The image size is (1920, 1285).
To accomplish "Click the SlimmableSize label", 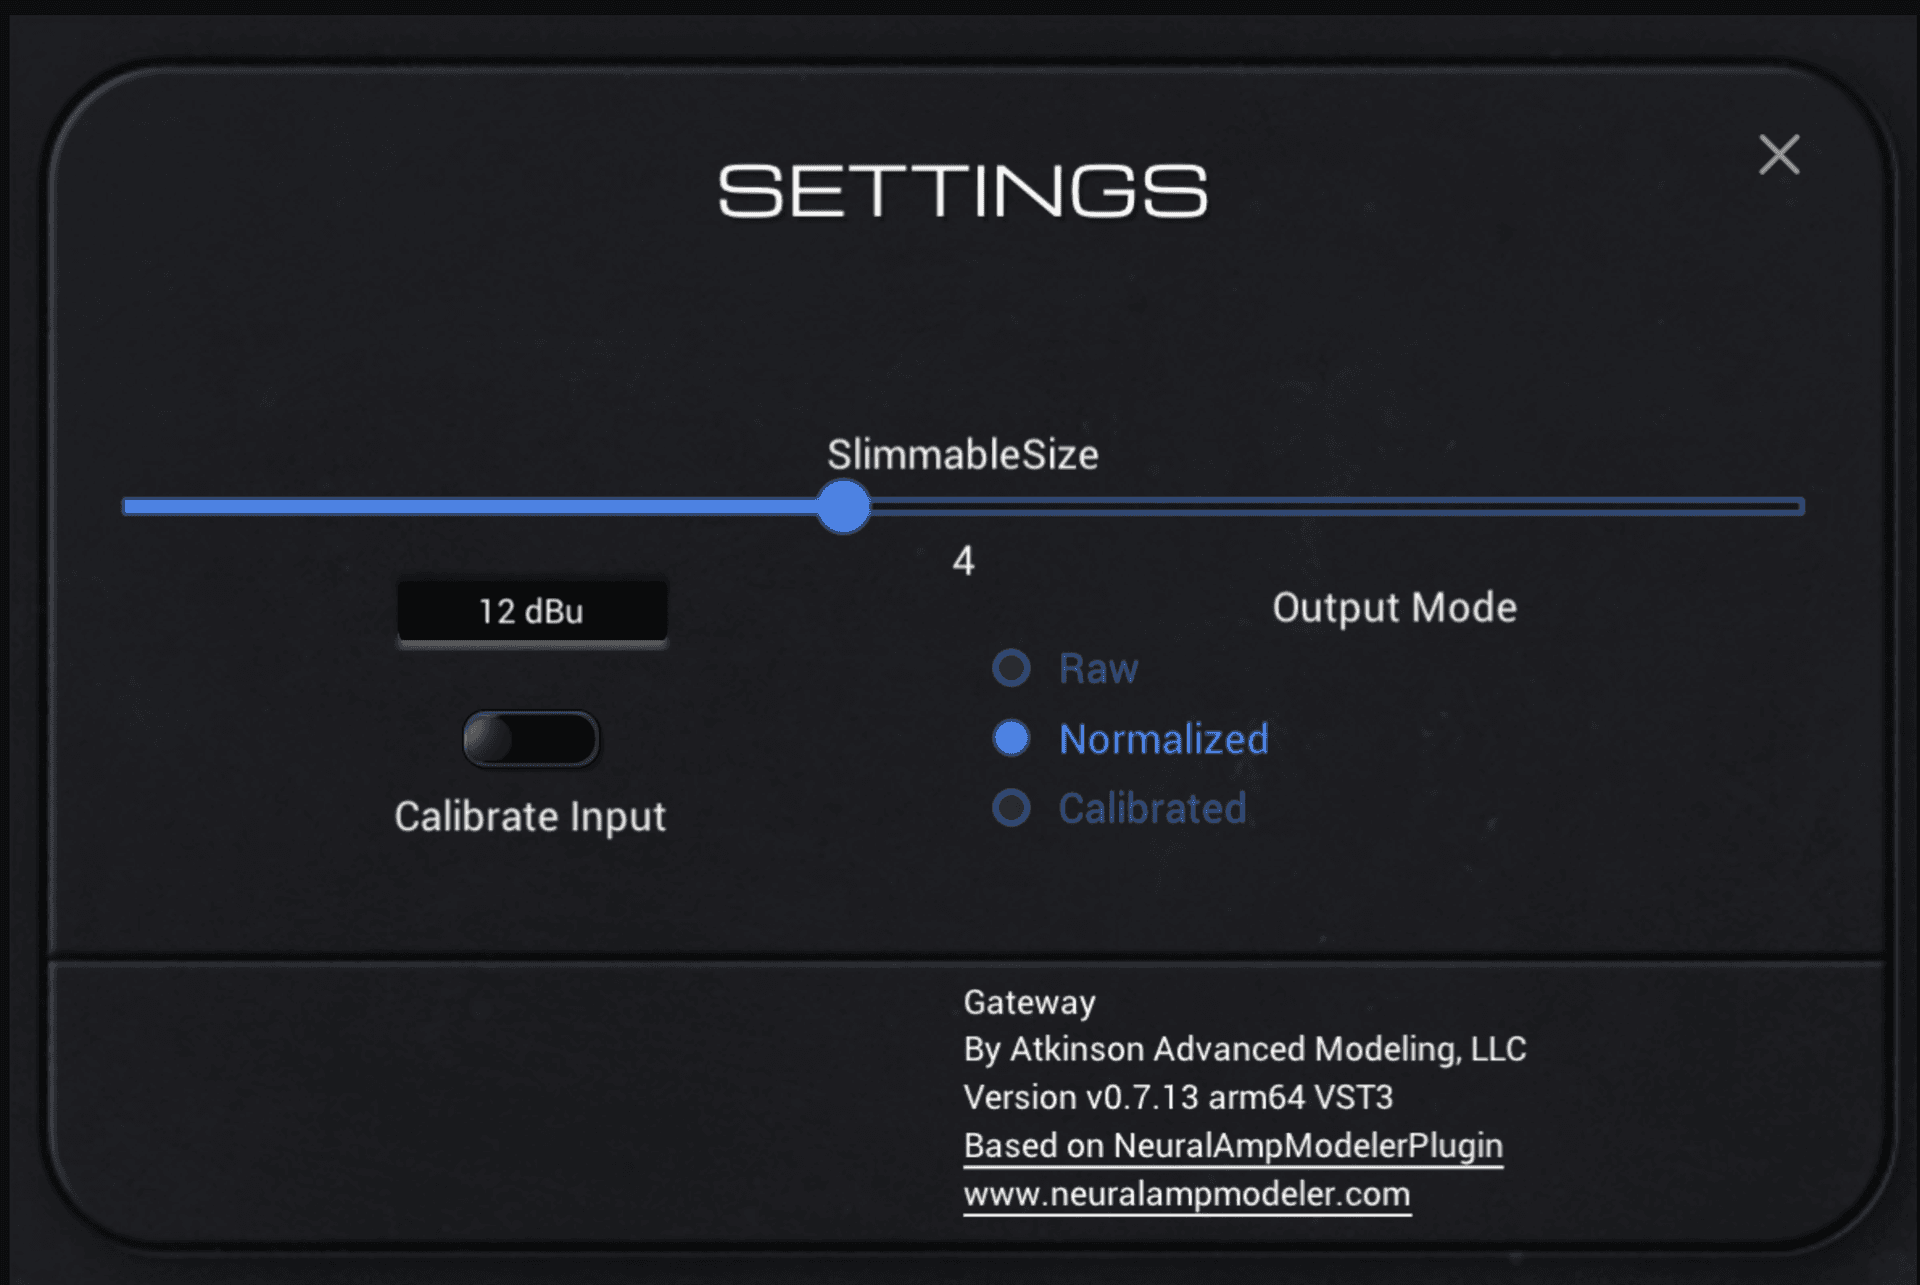I will click(963, 453).
